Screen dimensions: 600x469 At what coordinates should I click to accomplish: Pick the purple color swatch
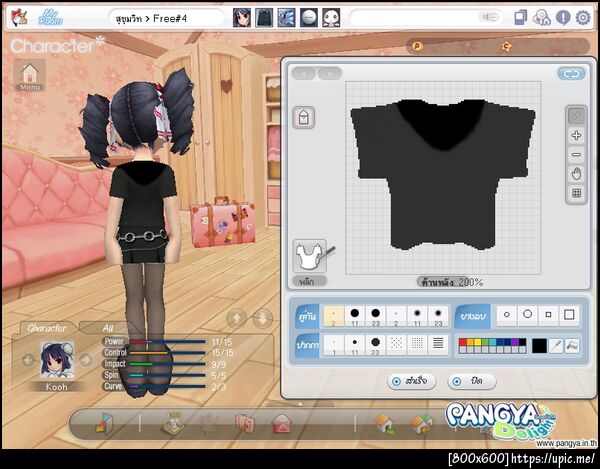pyautogui.click(x=515, y=342)
